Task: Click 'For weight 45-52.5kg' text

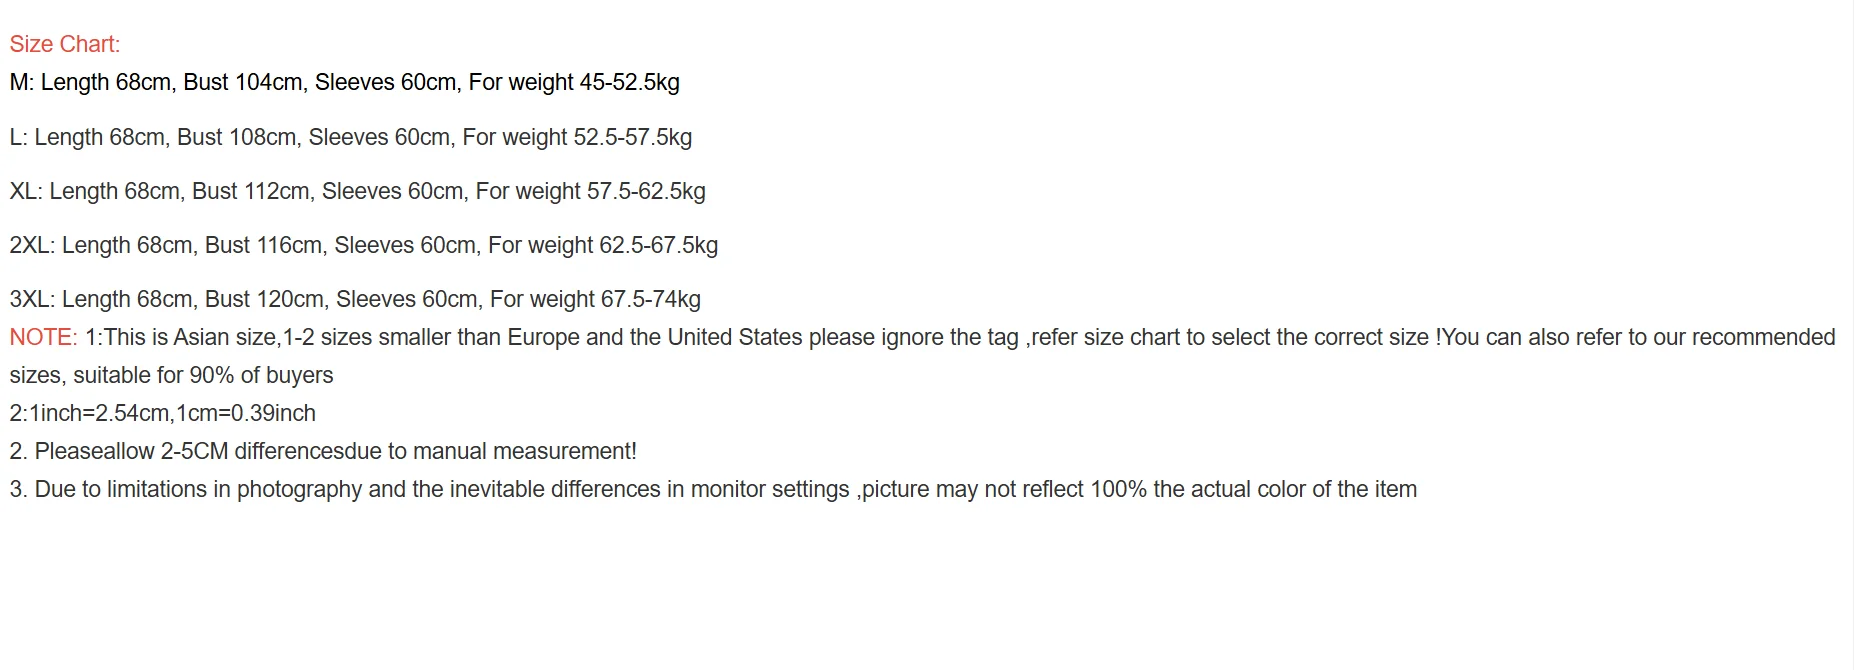Action: pyautogui.click(x=574, y=82)
